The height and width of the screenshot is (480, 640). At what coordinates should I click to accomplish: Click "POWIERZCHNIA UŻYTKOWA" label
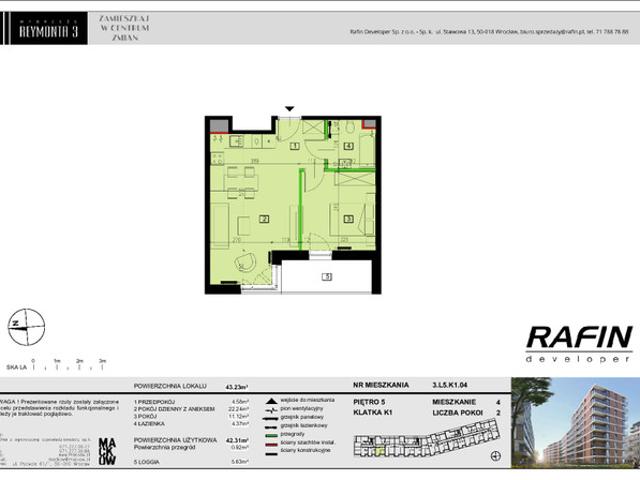[176, 440]
